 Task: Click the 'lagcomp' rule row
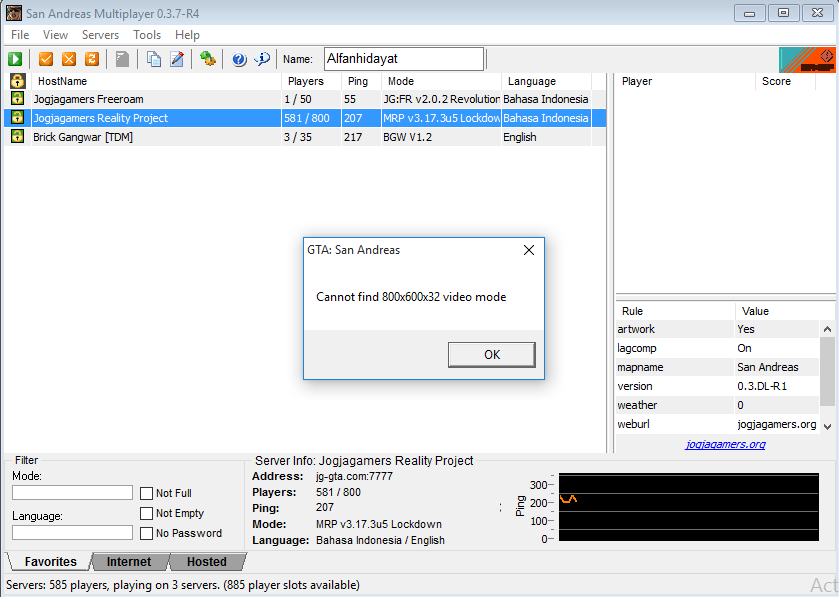(718, 348)
